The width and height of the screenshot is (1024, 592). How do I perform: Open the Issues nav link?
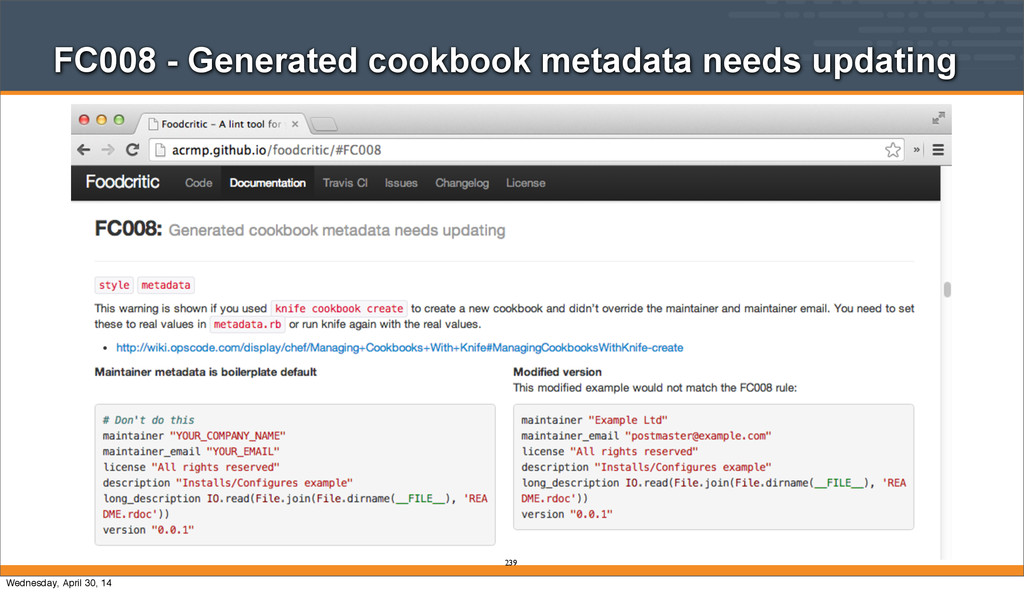(401, 183)
